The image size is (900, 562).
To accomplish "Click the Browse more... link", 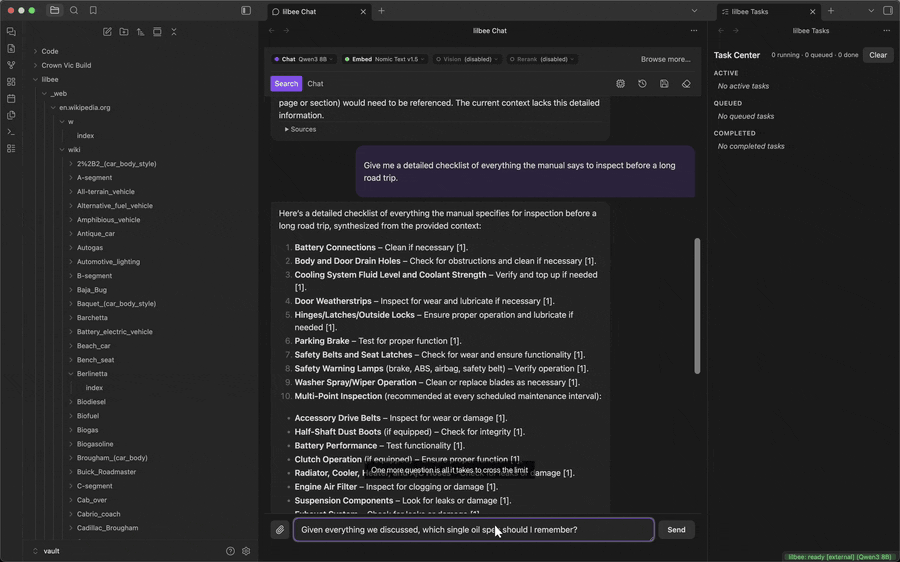I will [665, 59].
